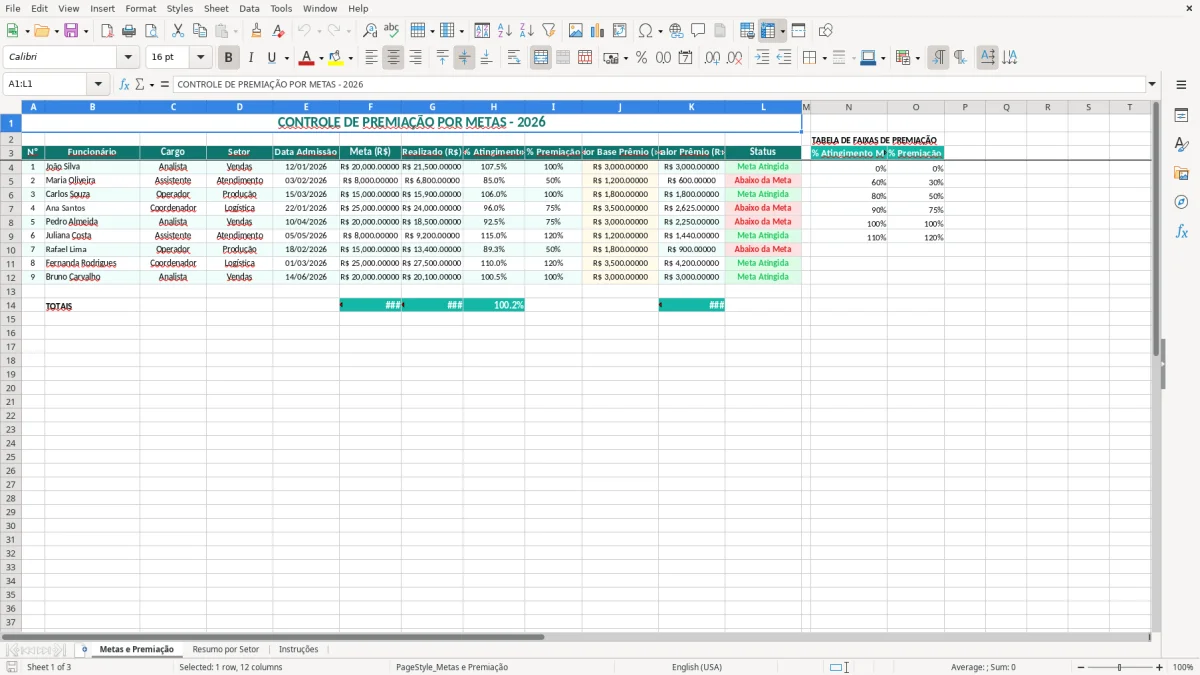The image size is (1200, 675).
Task: Click the 100% zoom level
Action: point(1183,667)
